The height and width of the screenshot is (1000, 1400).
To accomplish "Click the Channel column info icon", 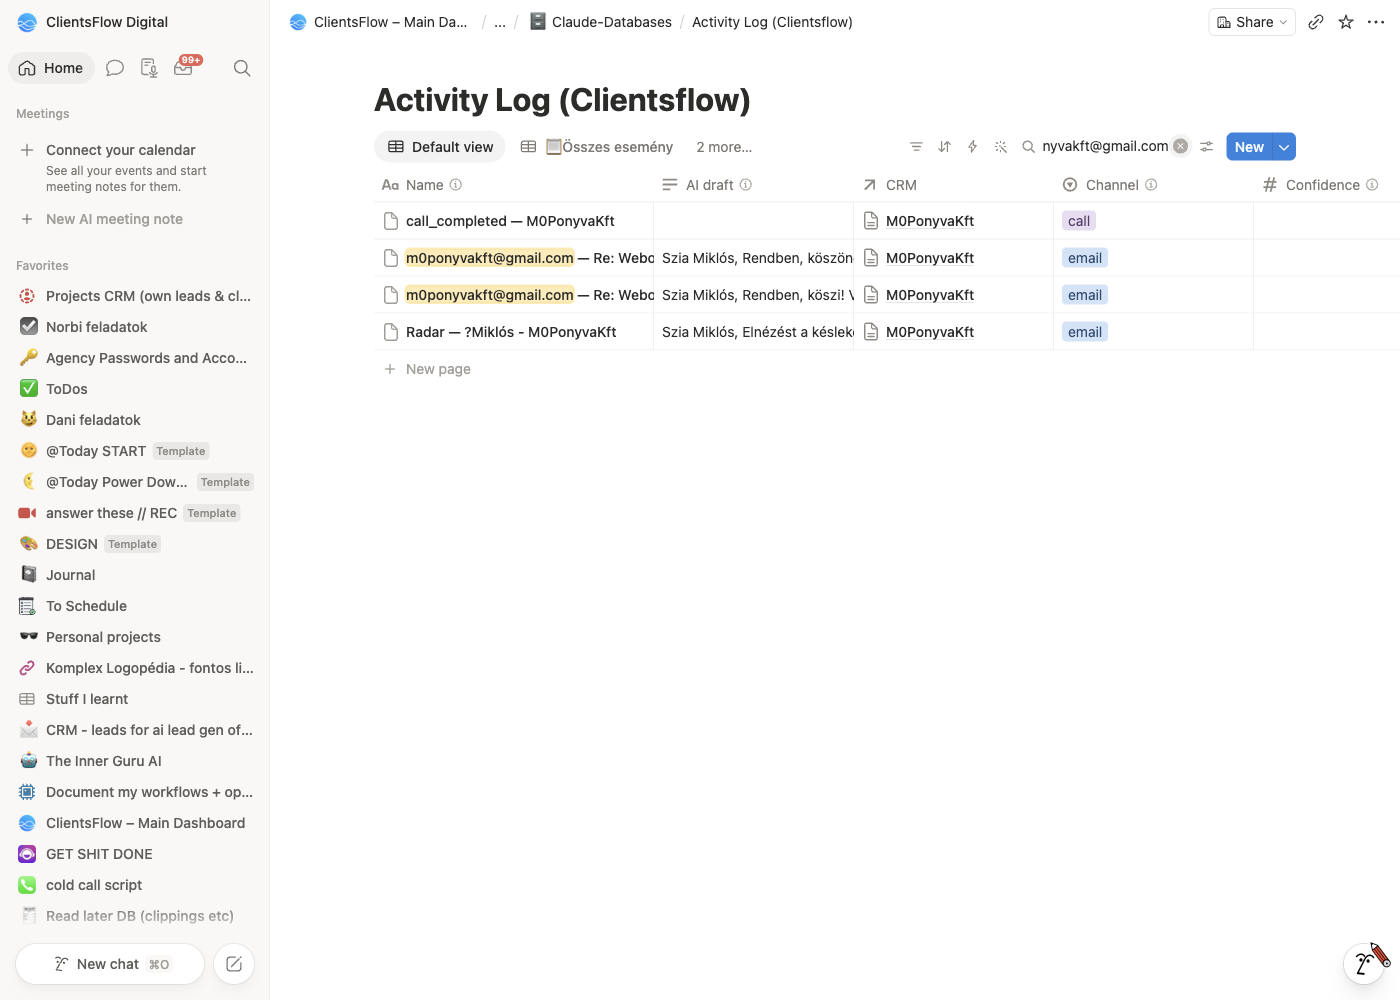I will [x=1151, y=185].
